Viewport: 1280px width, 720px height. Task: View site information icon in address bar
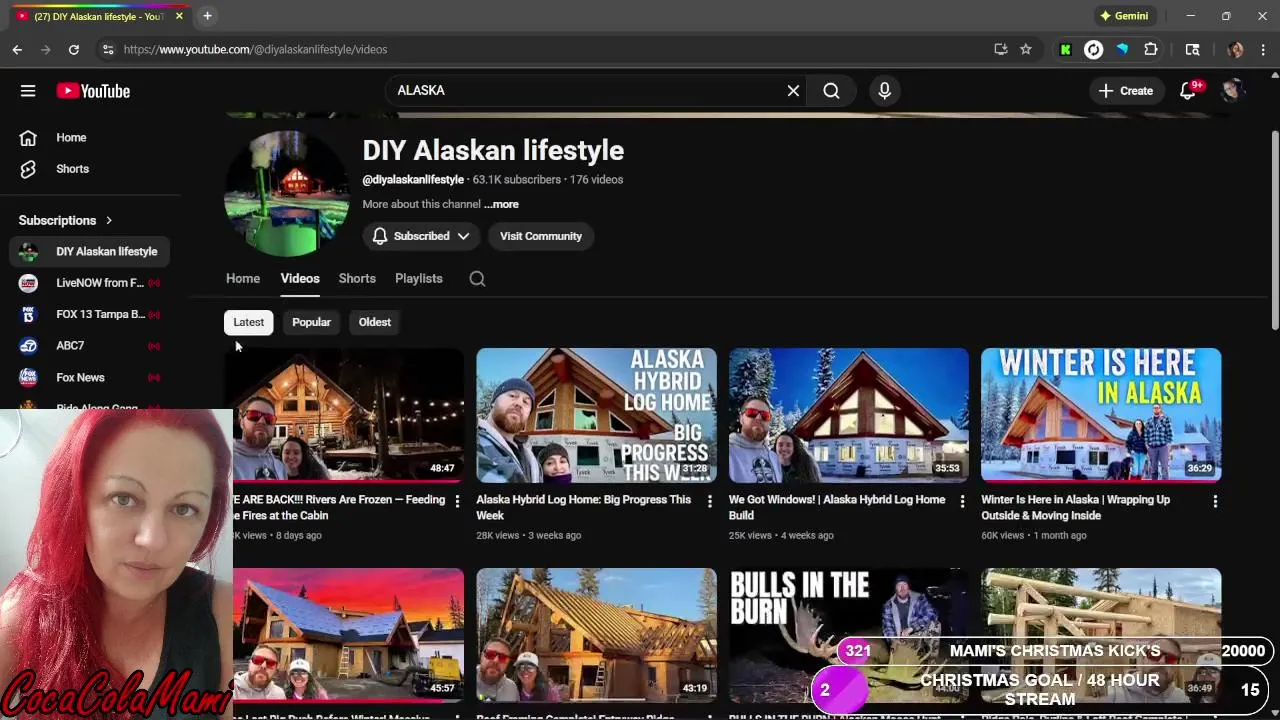pos(108,49)
